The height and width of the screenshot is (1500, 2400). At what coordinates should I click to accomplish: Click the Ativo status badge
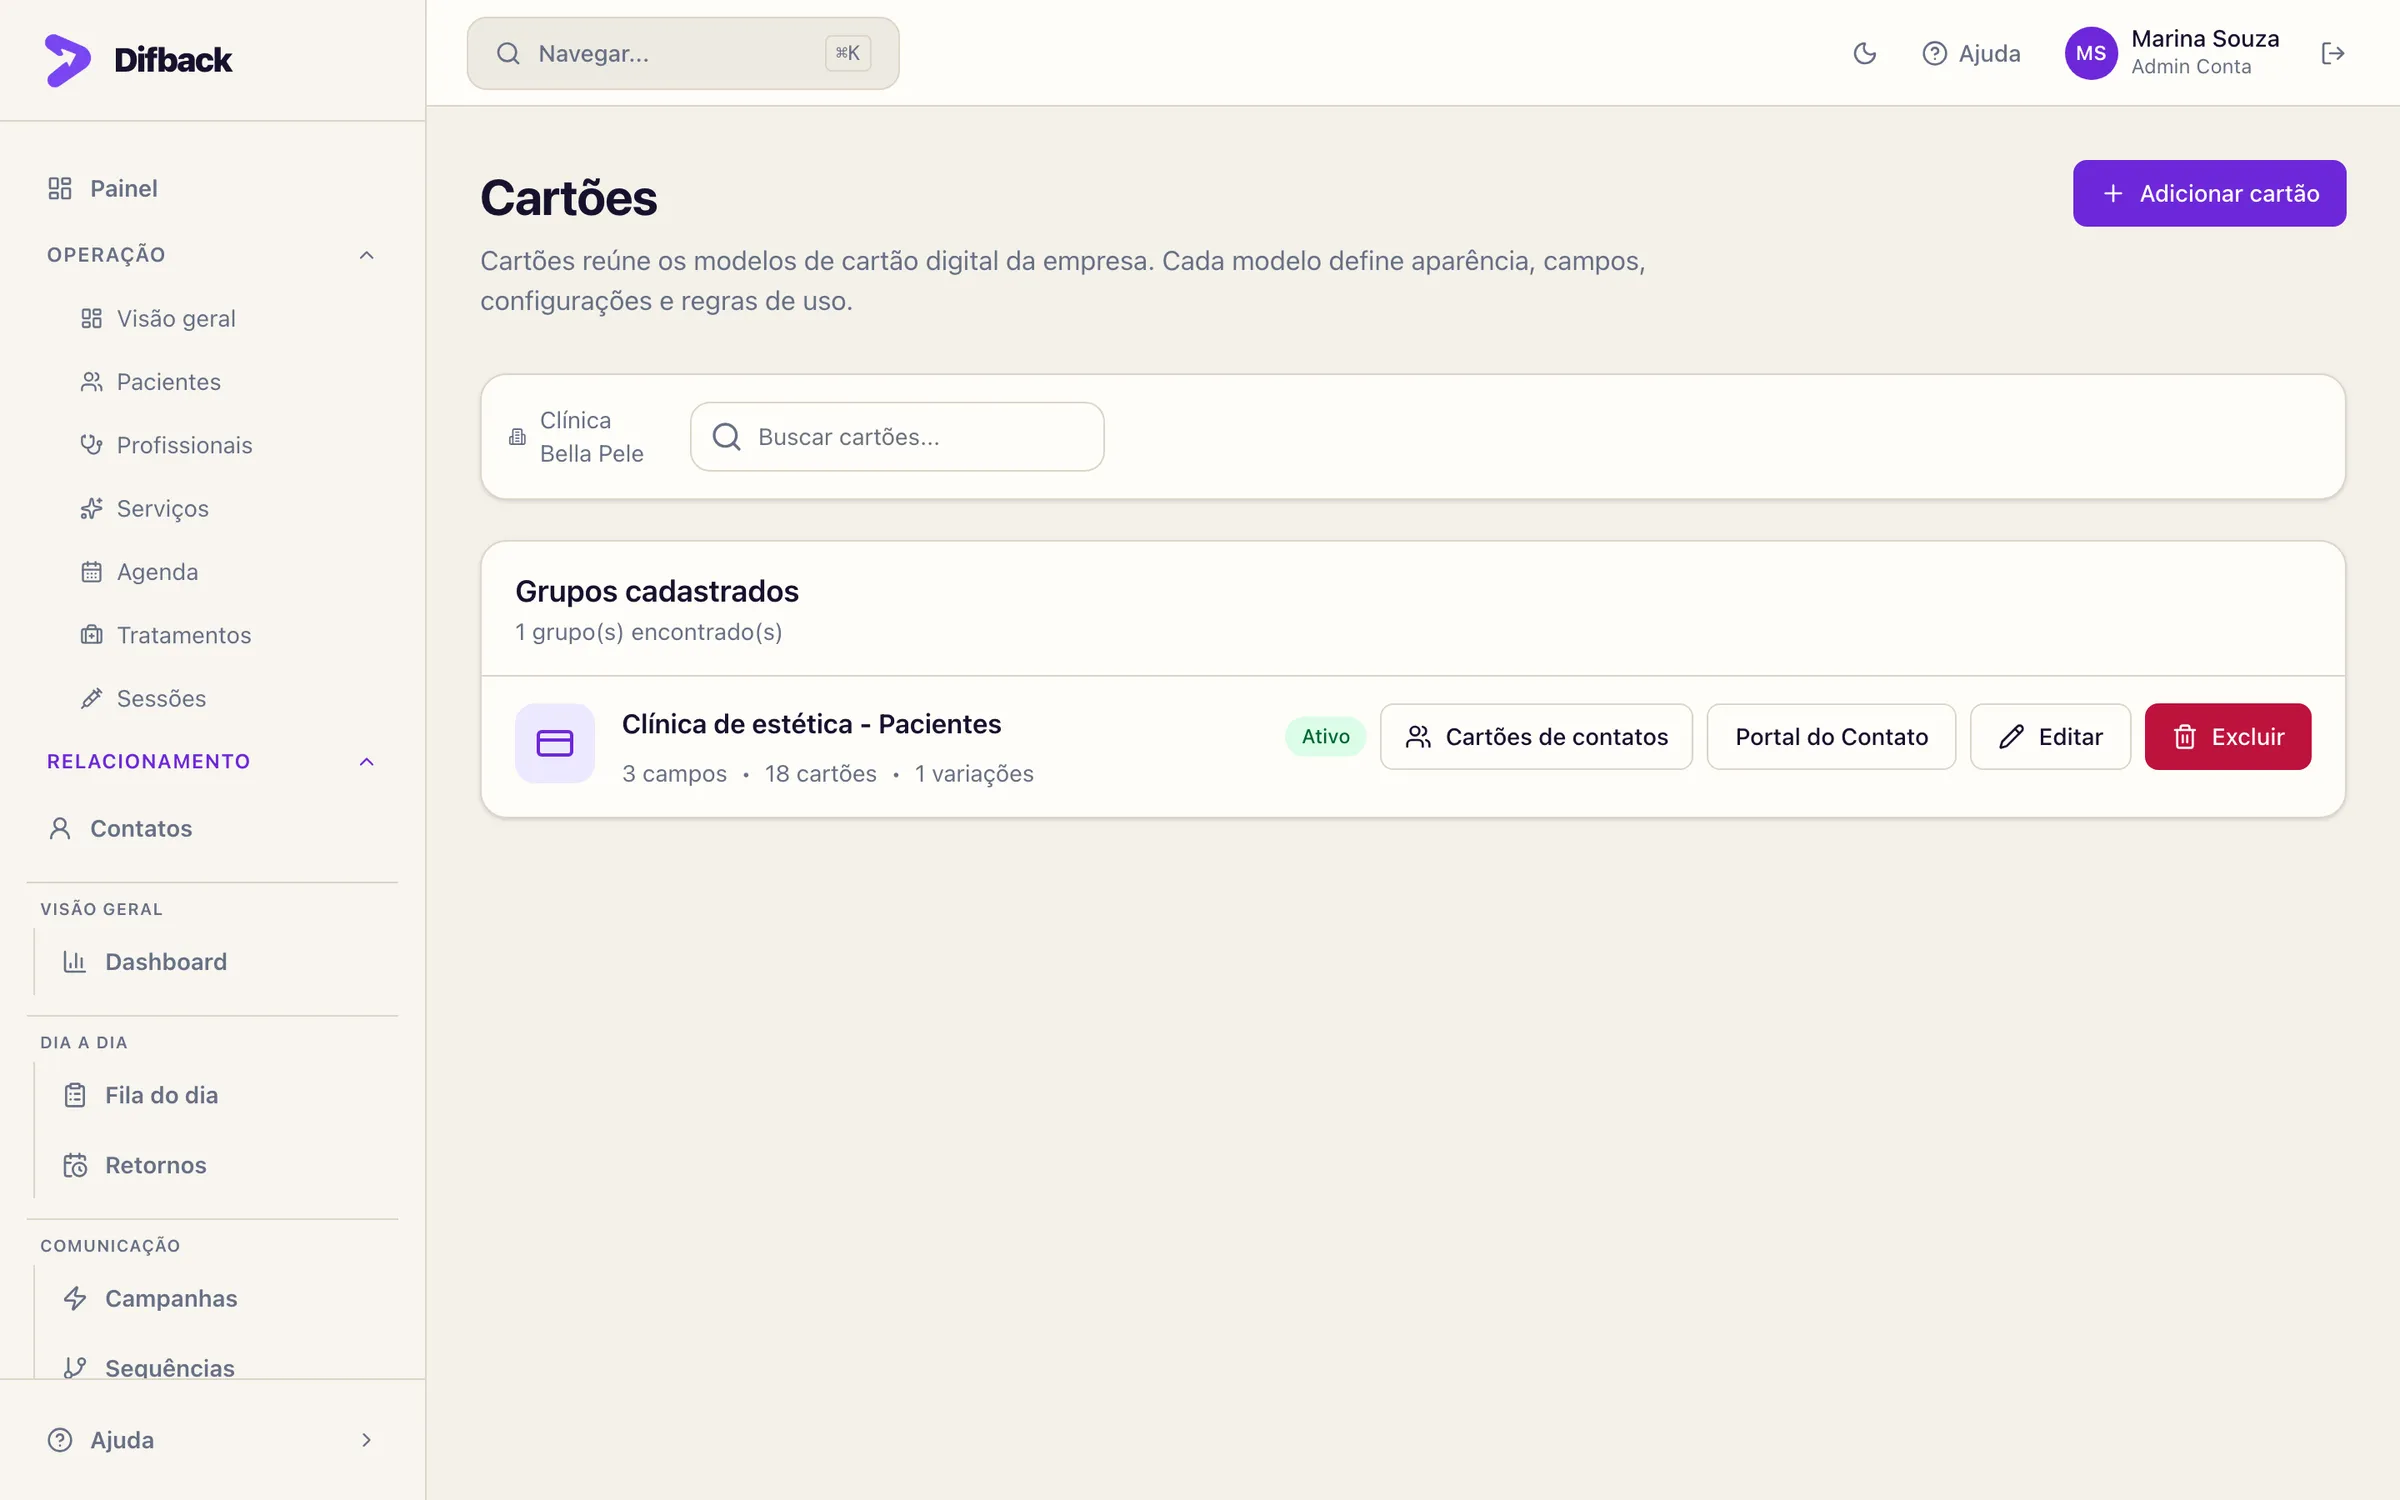coord(1325,736)
